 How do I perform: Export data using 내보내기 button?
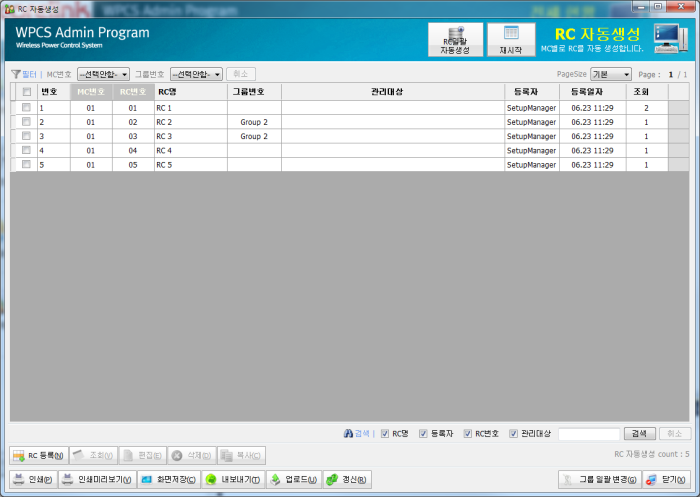point(233,479)
